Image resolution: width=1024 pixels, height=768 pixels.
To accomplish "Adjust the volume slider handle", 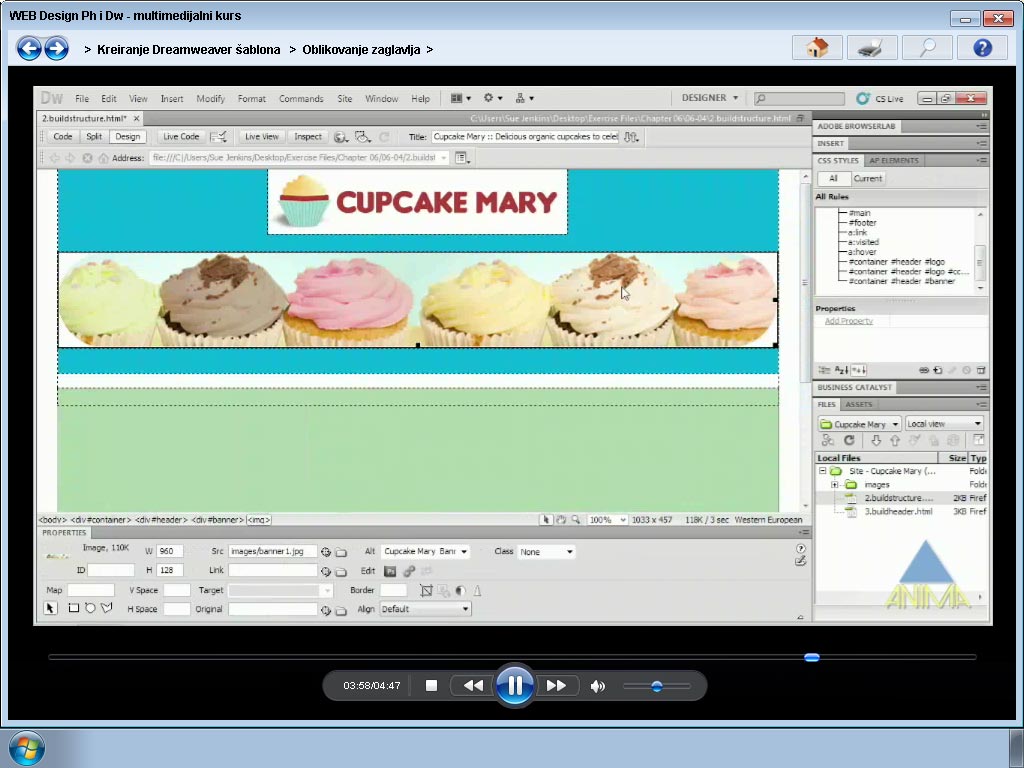I will point(656,686).
